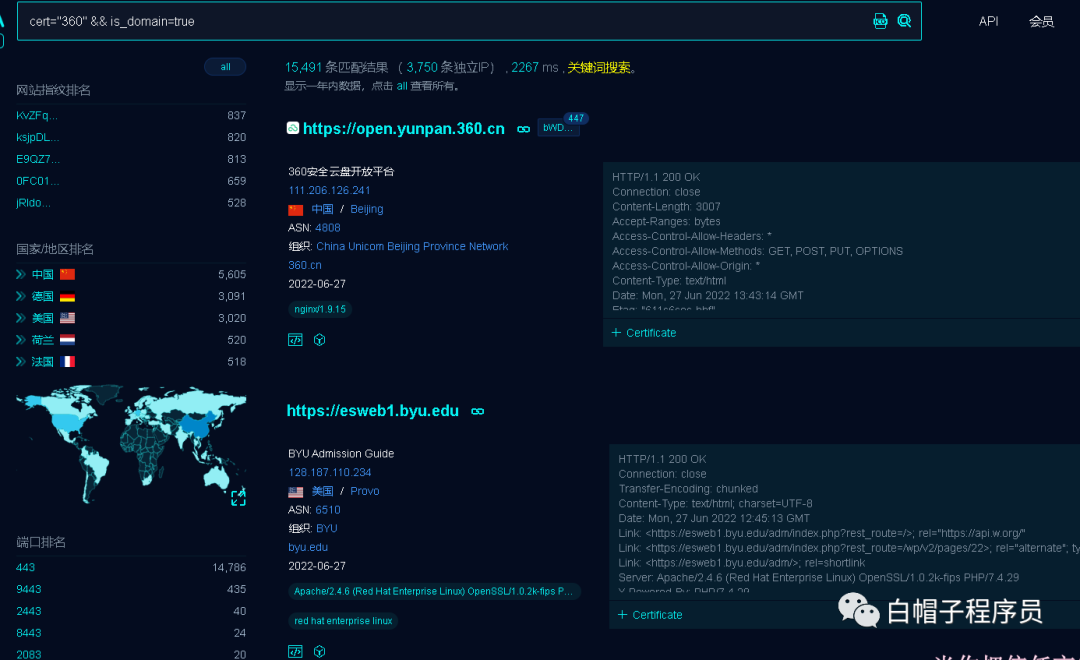Expand Certificate section for open.yunpan.360.cn
The image size is (1080, 660).
click(x=644, y=333)
